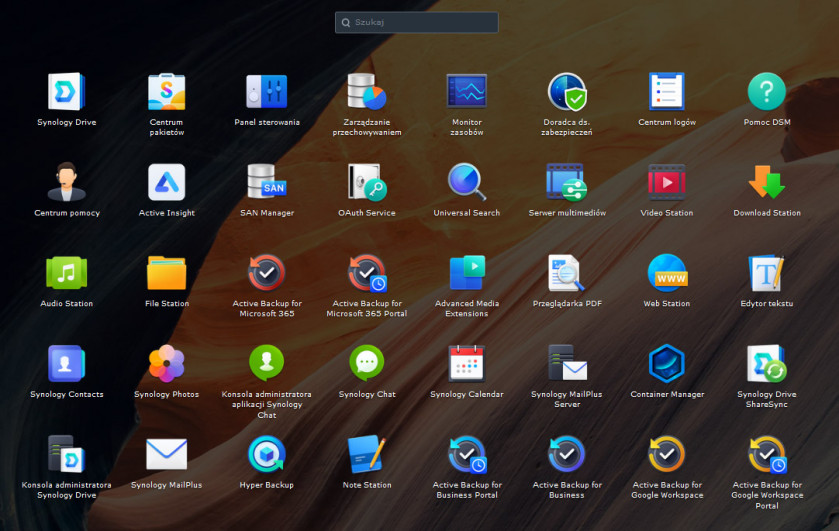
Task: Open SAN Manager
Action: click(266, 182)
